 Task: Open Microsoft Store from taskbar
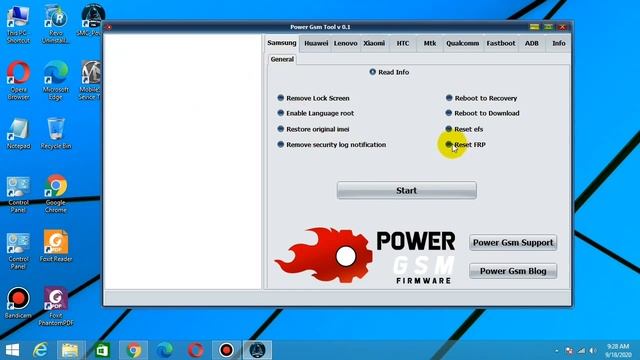click(x=102, y=350)
